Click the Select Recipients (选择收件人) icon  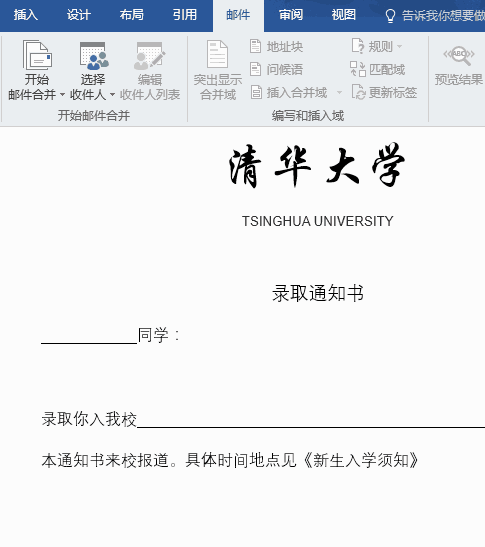tap(94, 56)
